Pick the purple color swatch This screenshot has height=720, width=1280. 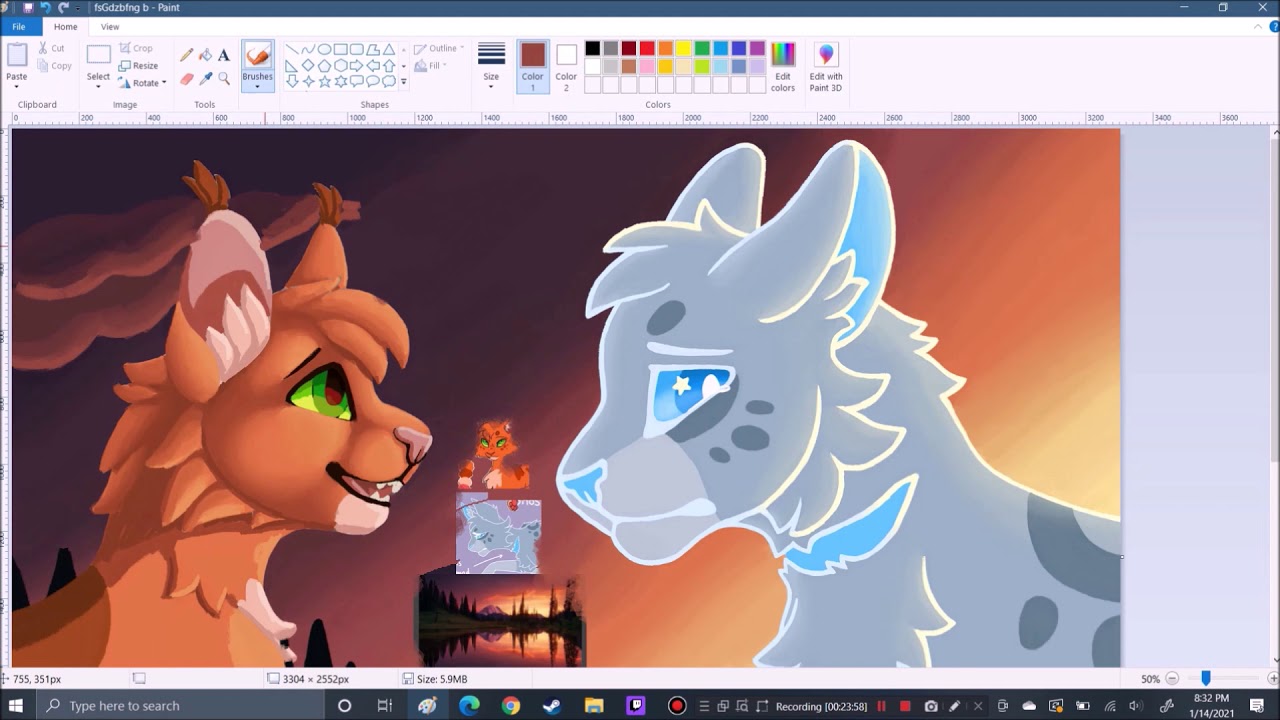pyautogui.click(x=757, y=49)
